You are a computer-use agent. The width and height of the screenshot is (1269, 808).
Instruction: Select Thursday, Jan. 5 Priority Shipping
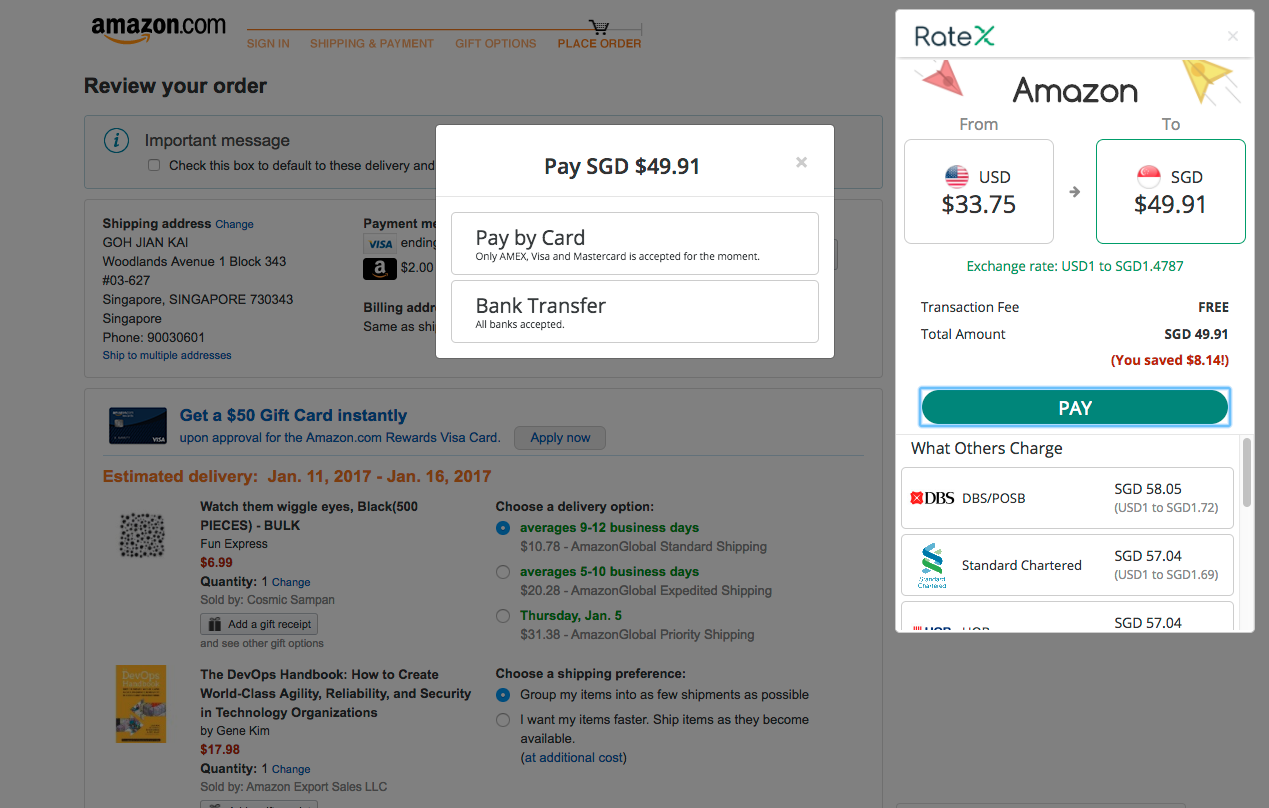click(503, 616)
